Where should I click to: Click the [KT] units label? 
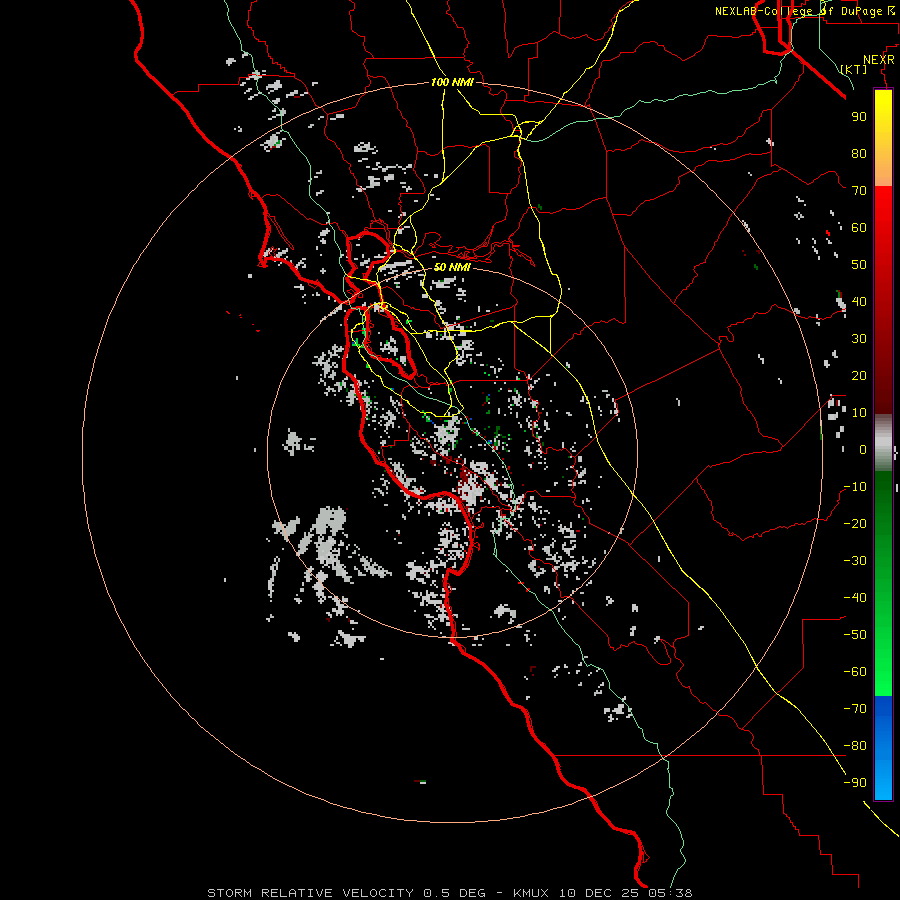click(854, 69)
